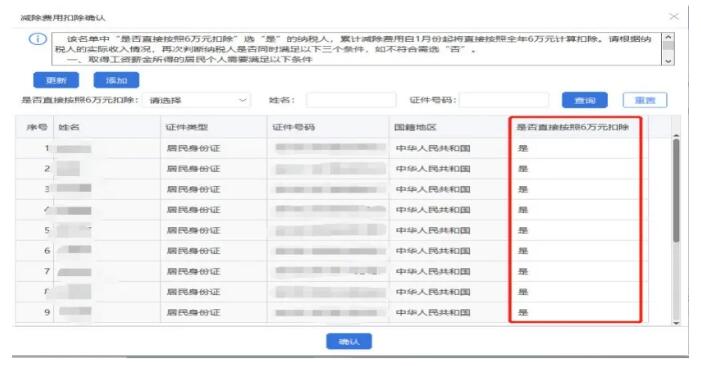Click the sequence number 6 cell
The image size is (701, 366).
point(47,251)
